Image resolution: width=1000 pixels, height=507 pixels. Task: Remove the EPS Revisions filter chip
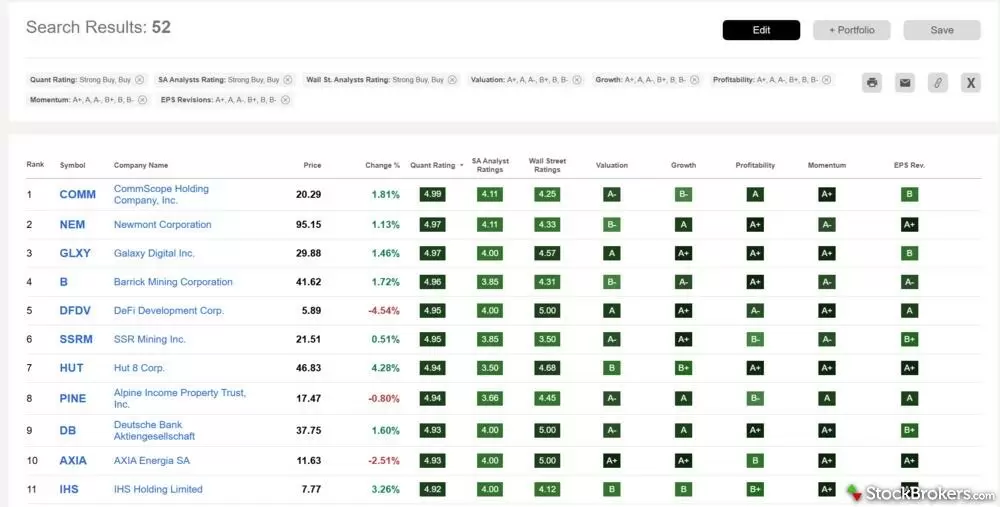coord(285,99)
